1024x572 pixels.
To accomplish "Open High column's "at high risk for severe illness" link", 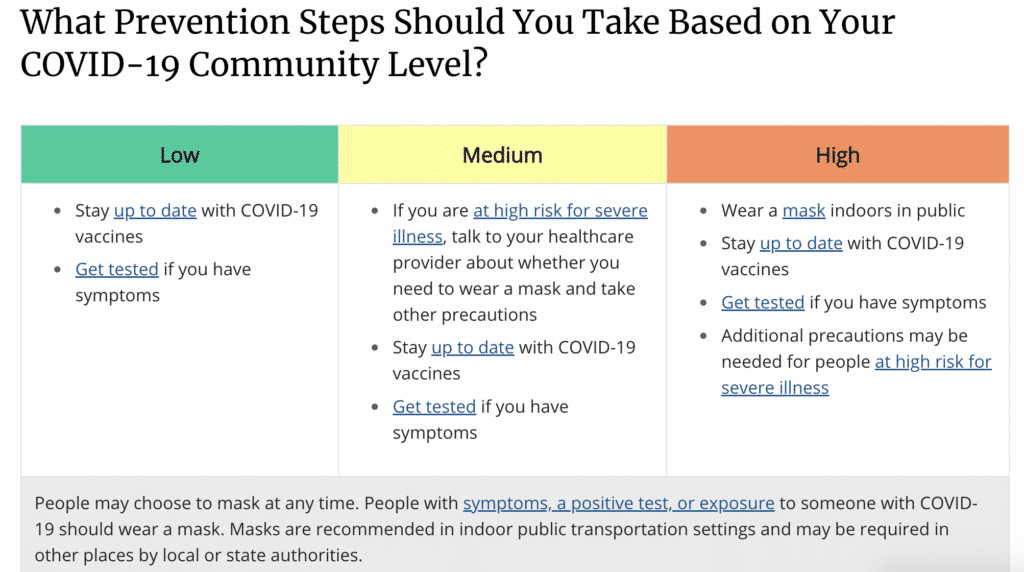I will point(933,362).
